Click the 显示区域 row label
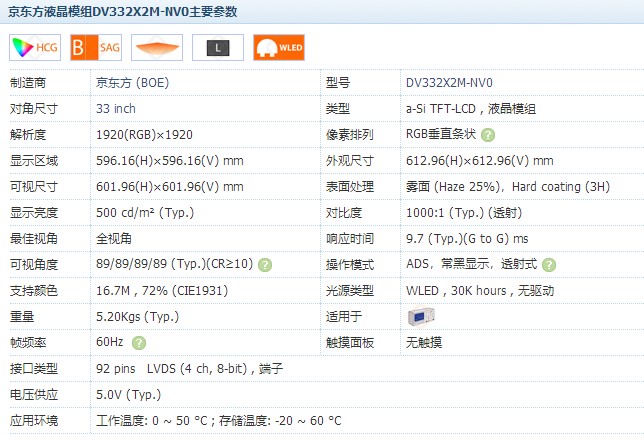Viewport: 644px width, 440px height. coord(34,161)
